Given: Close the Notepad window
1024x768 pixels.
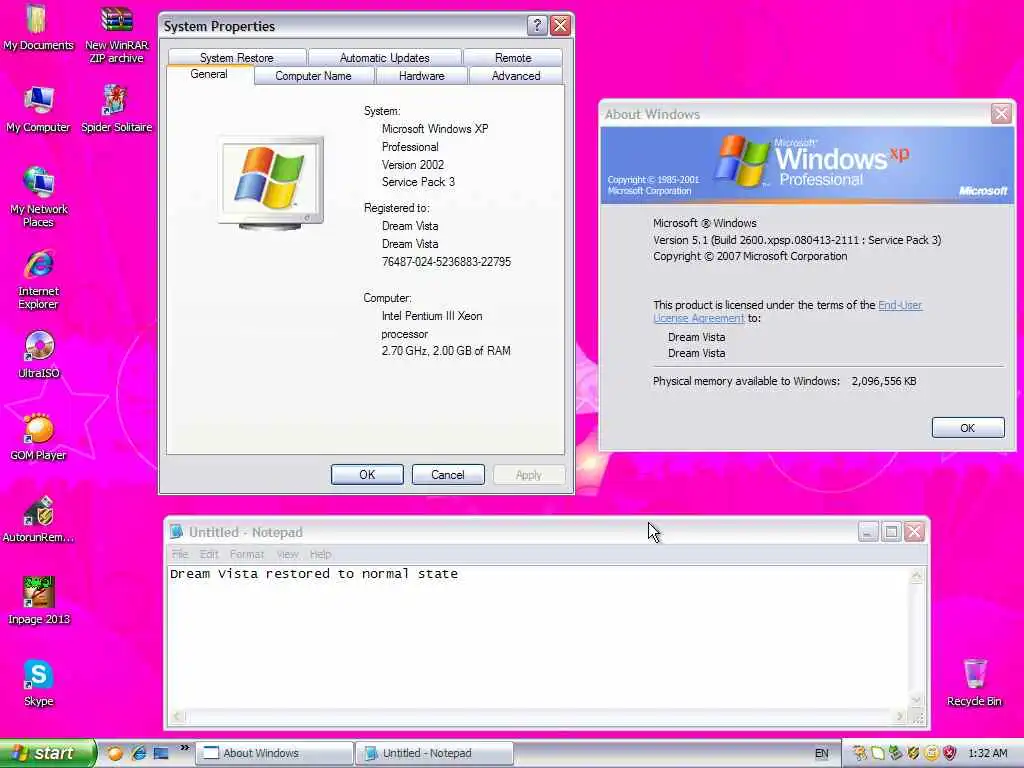Looking at the screenshot, I should coord(914,532).
